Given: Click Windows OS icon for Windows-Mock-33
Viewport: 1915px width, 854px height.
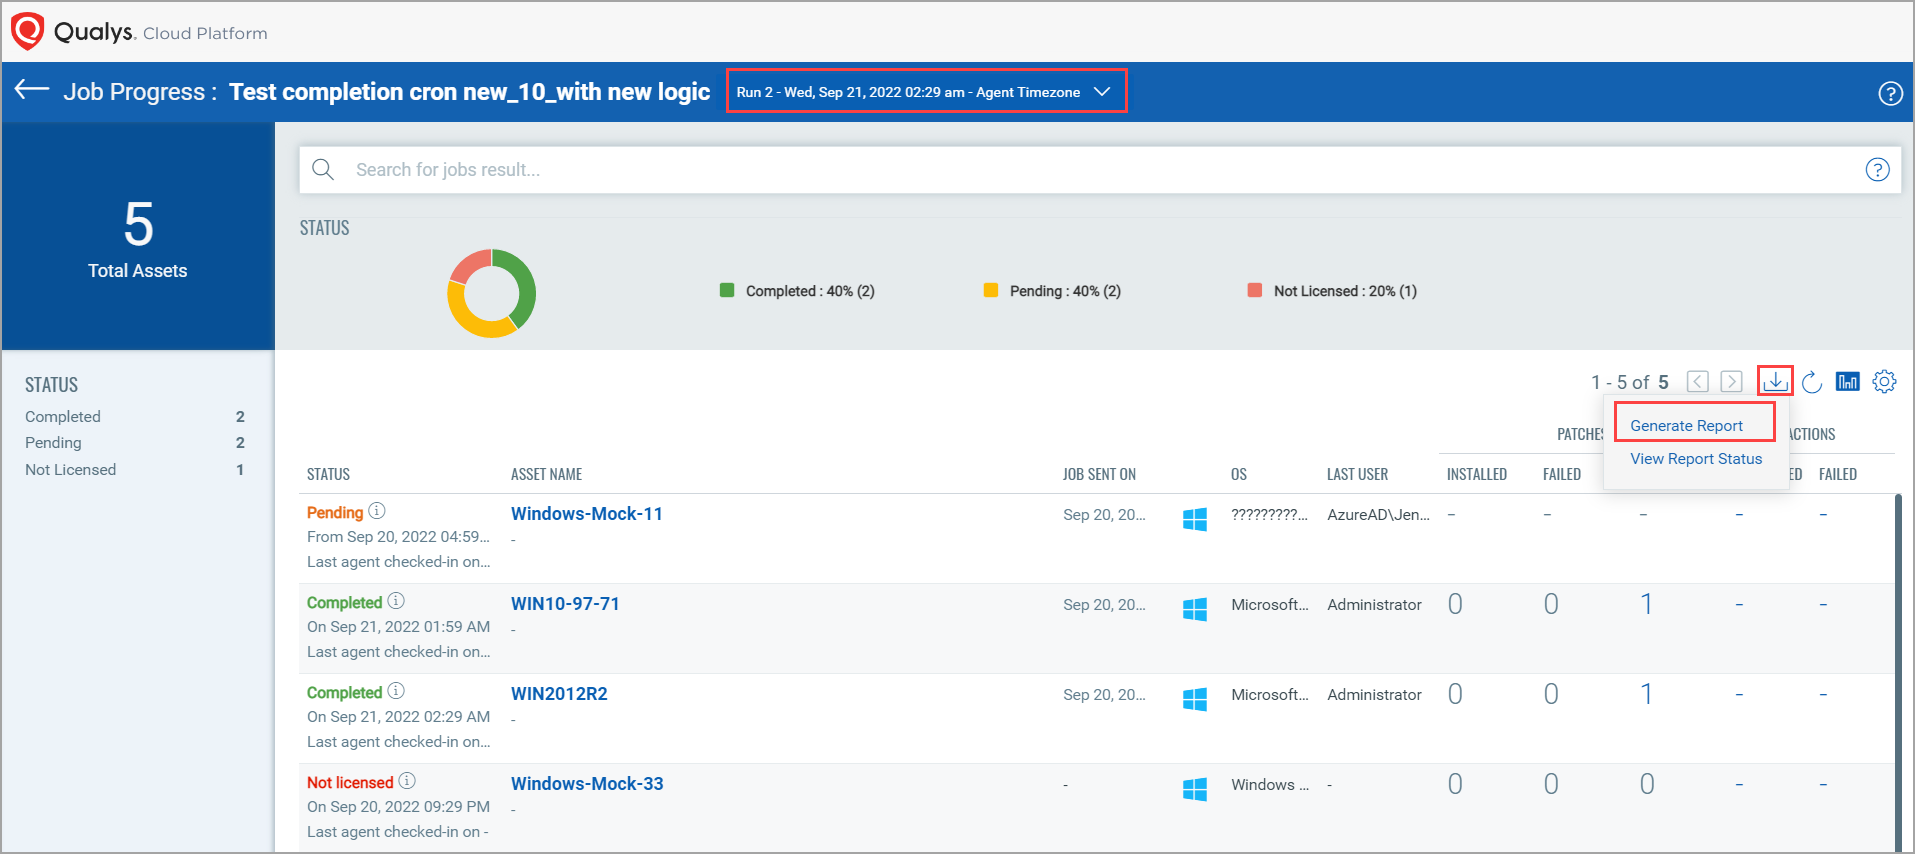Looking at the screenshot, I should click(1195, 789).
